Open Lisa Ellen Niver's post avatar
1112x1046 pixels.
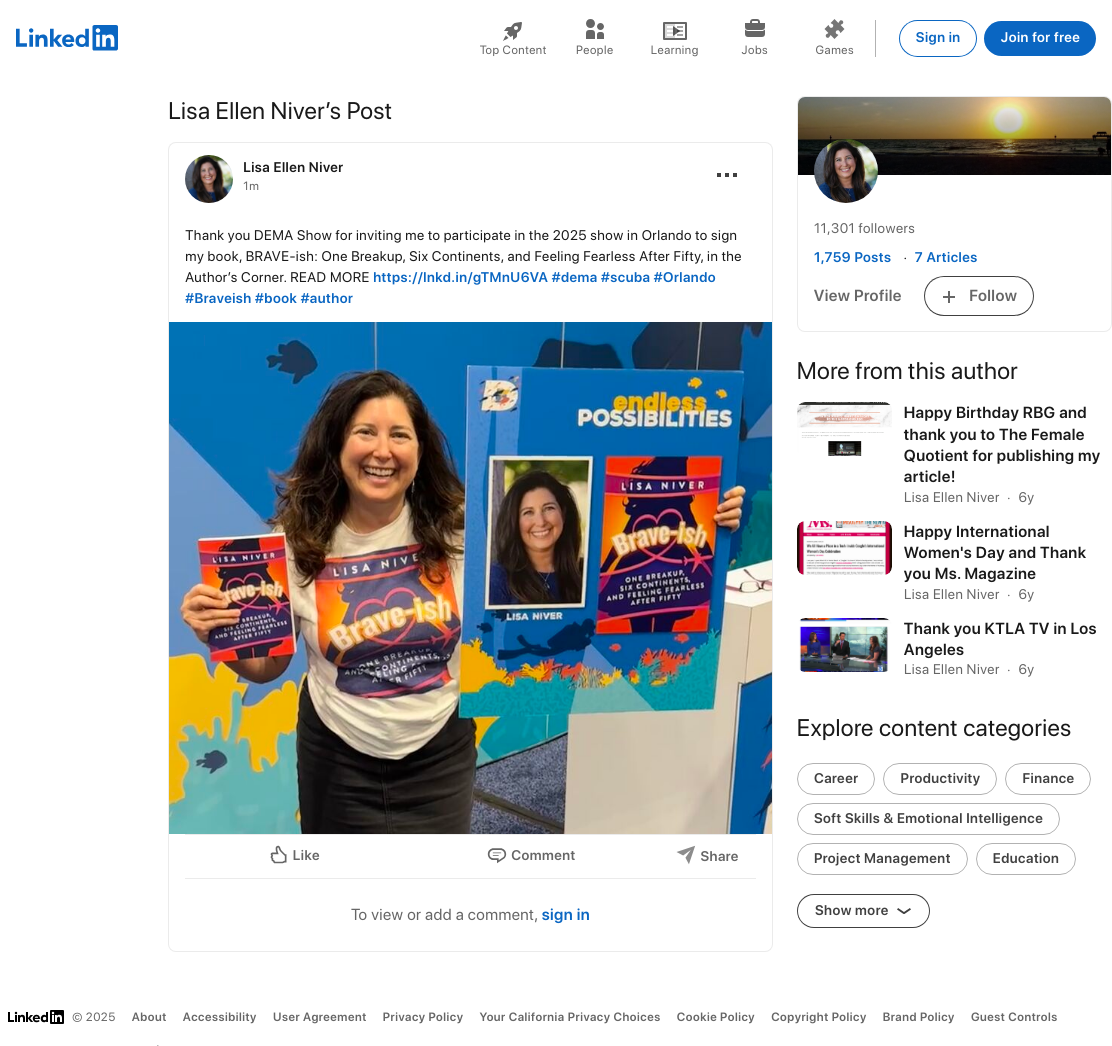point(209,179)
